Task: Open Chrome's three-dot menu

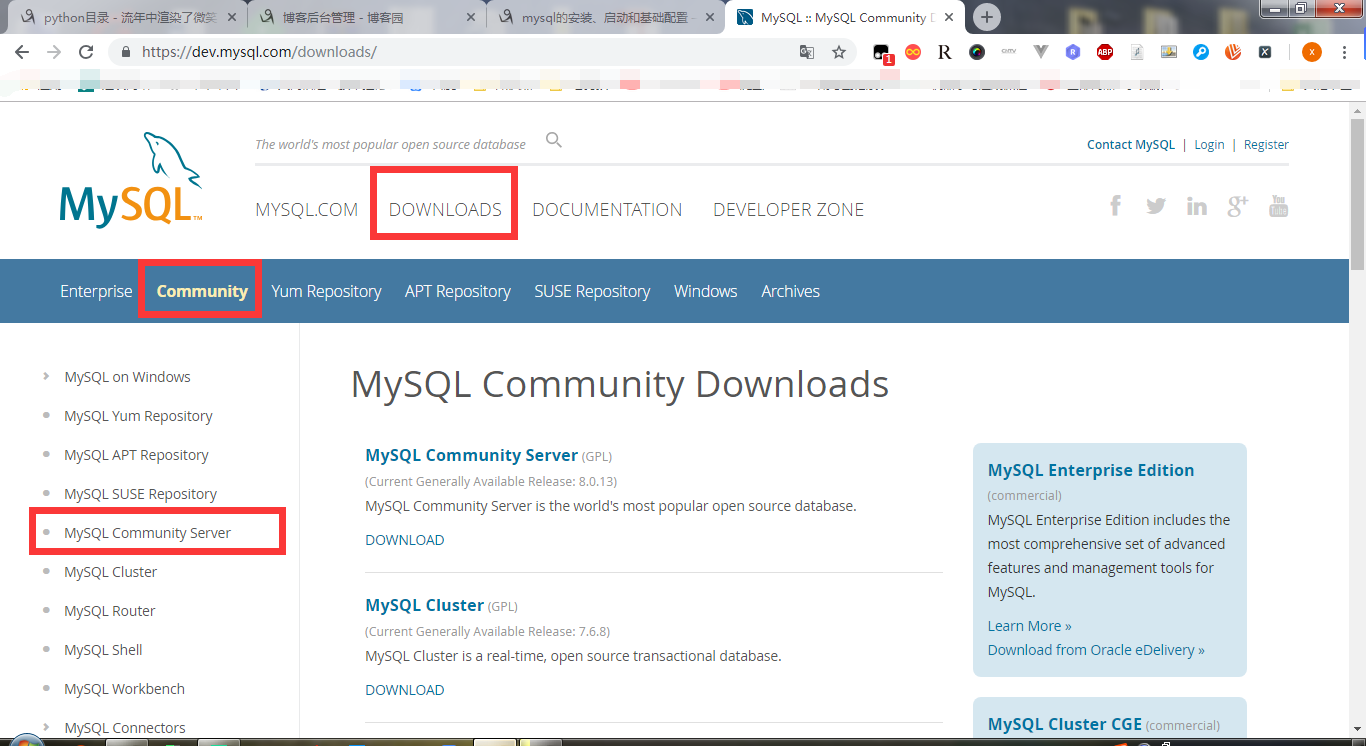Action: (1344, 52)
